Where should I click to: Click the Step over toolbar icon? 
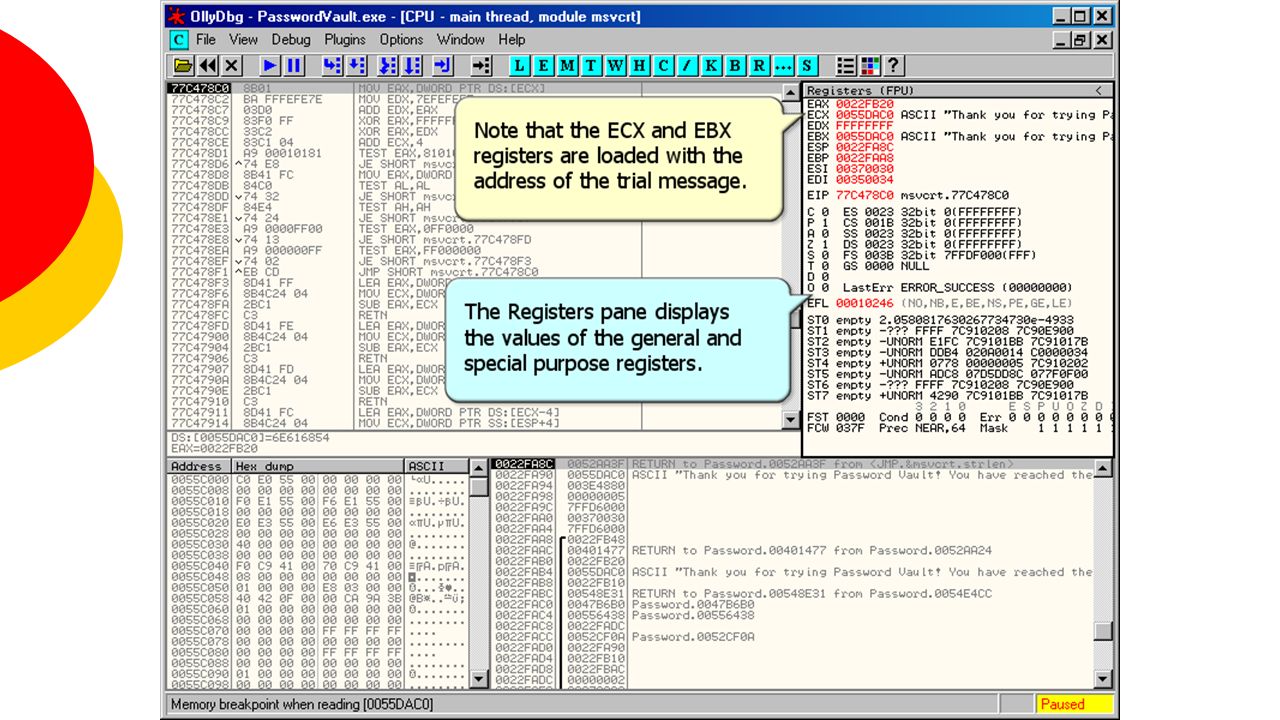[x=356, y=66]
